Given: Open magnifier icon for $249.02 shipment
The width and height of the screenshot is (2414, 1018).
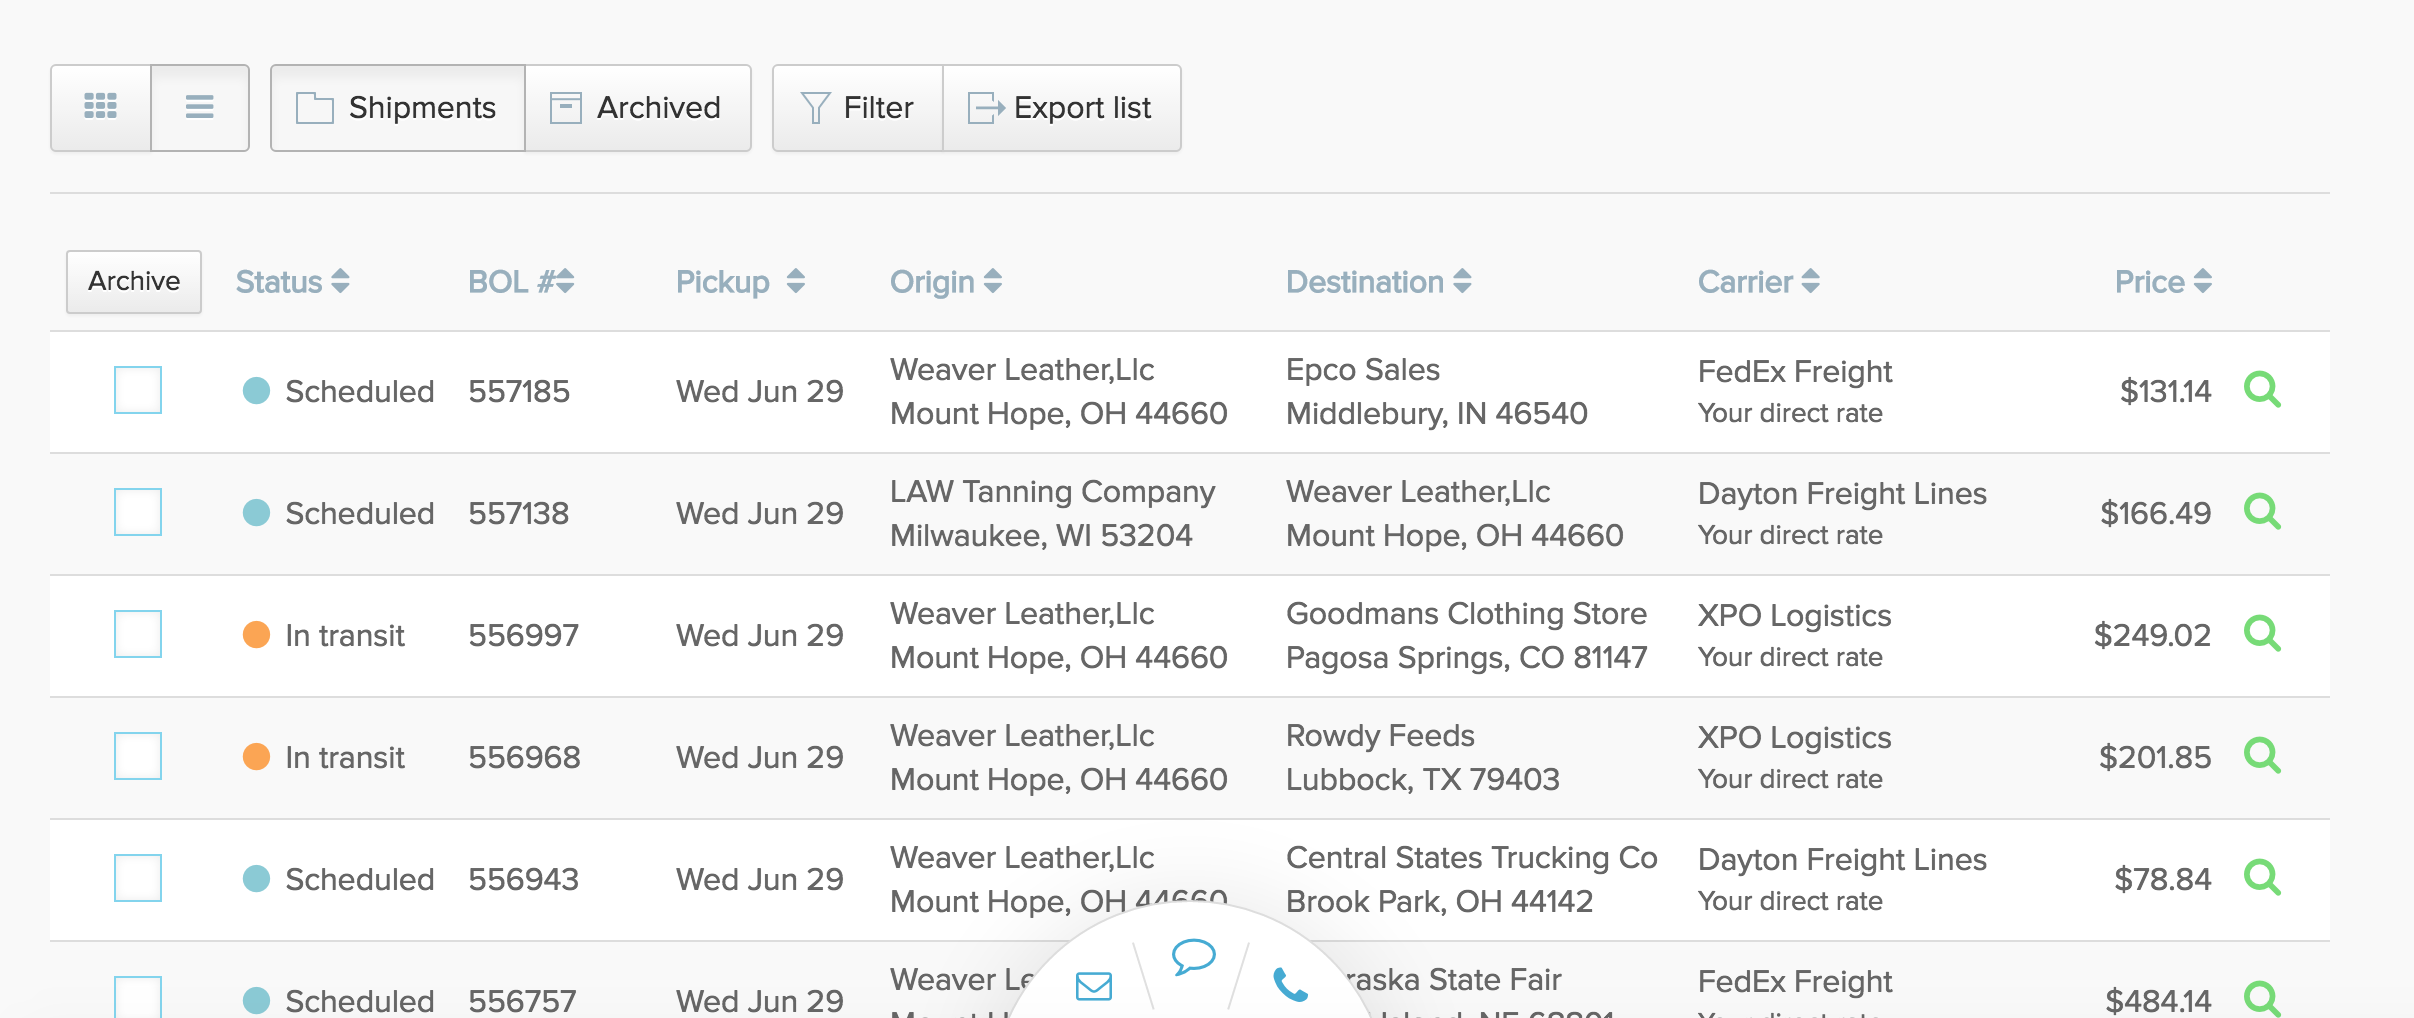Looking at the screenshot, I should coord(2262,634).
